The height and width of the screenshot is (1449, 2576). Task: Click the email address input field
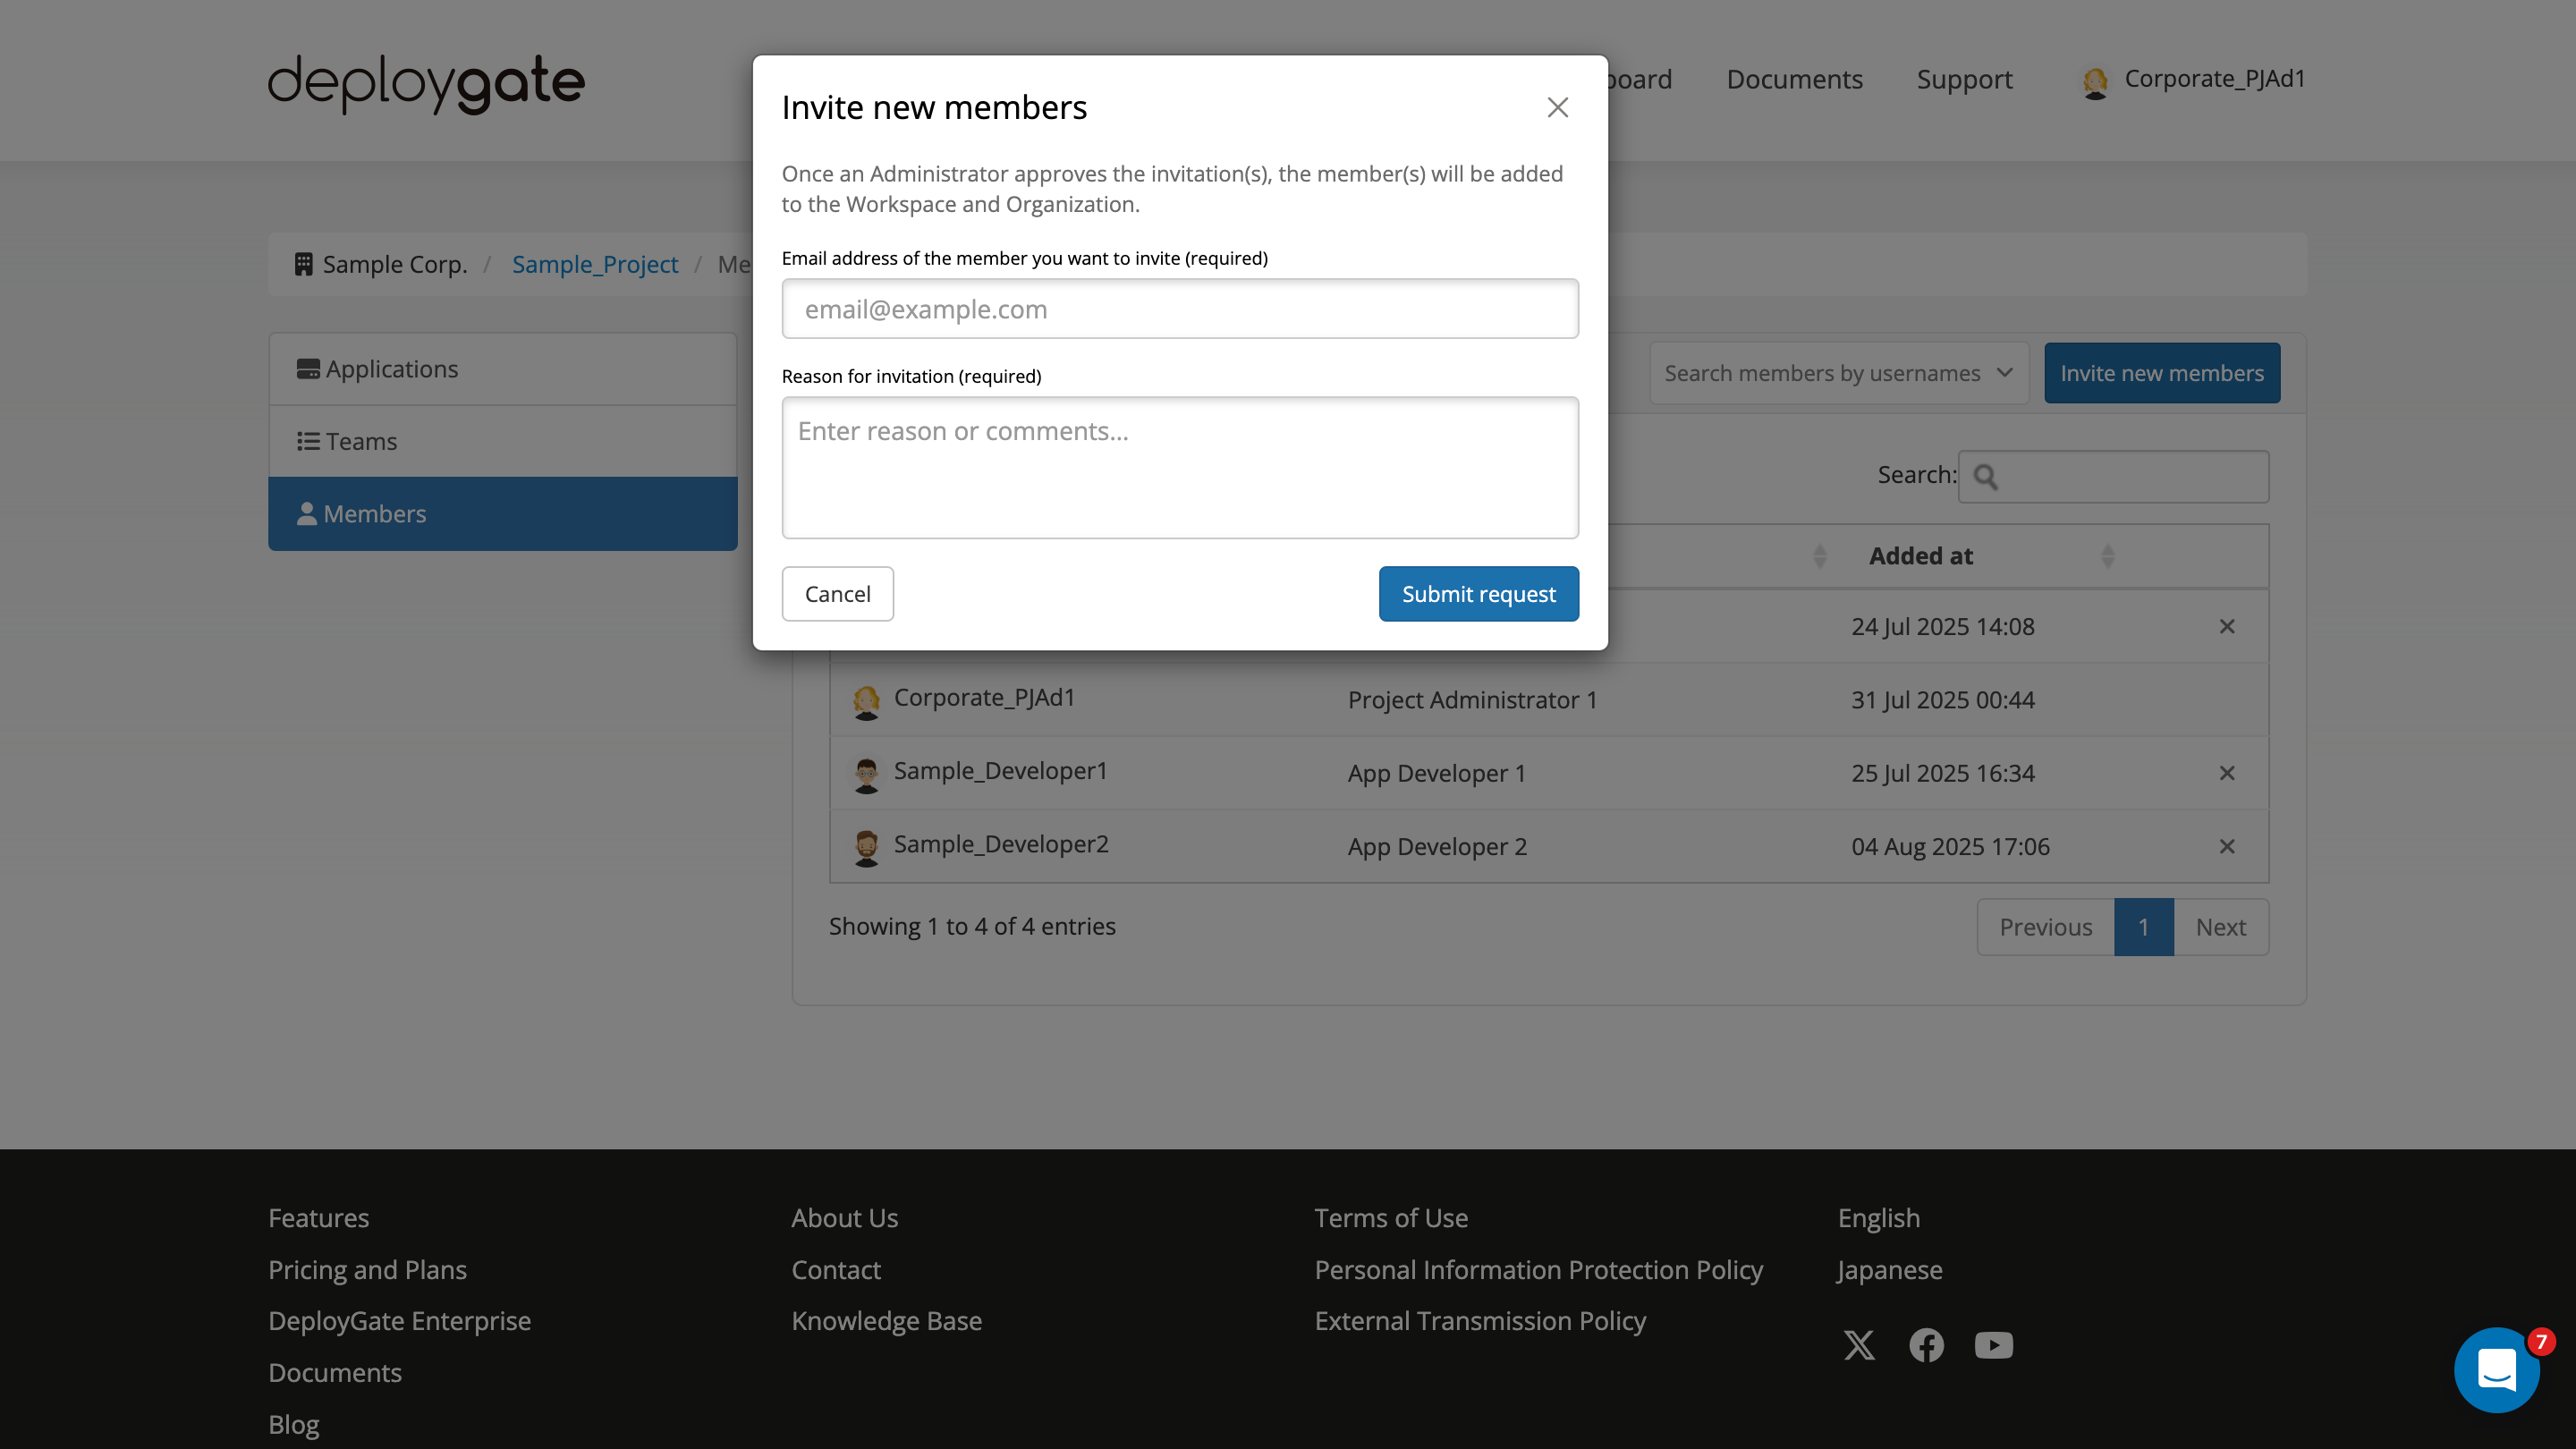click(x=1179, y=308)
